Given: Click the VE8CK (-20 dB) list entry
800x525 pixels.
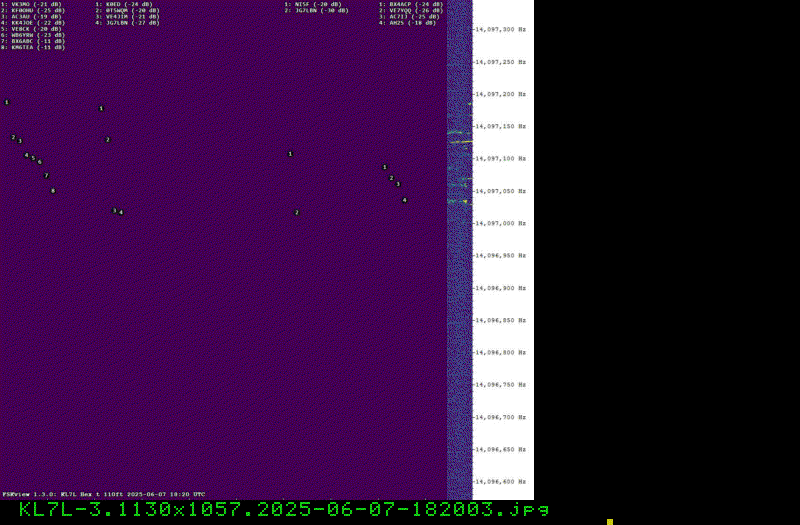Looking at the screenshot, I should click(x=31, y=29).
